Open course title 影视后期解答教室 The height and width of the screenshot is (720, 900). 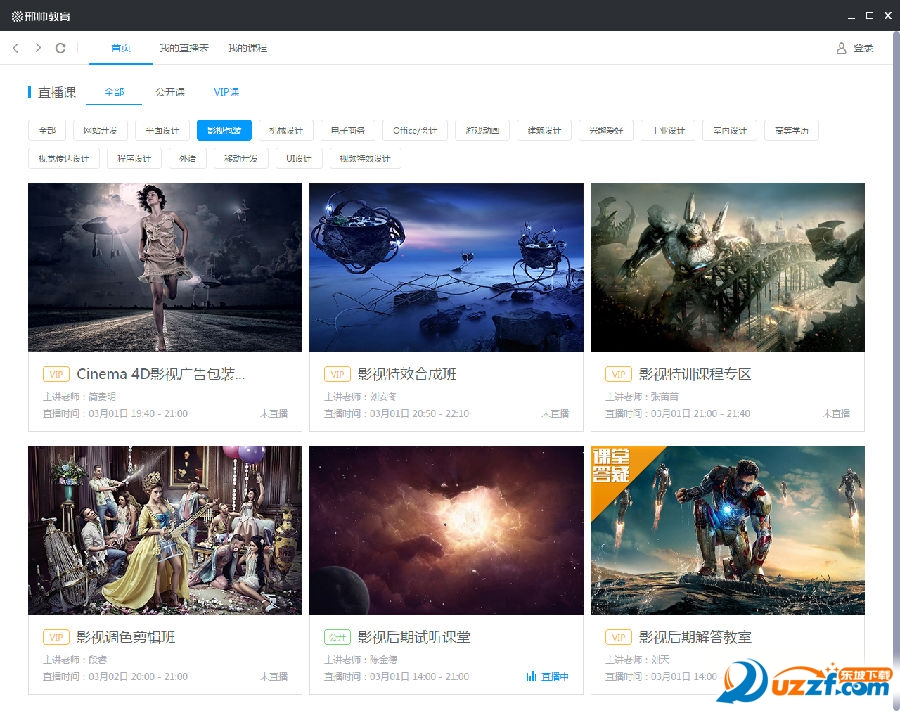pyautogui.click(x=695, y=637)
